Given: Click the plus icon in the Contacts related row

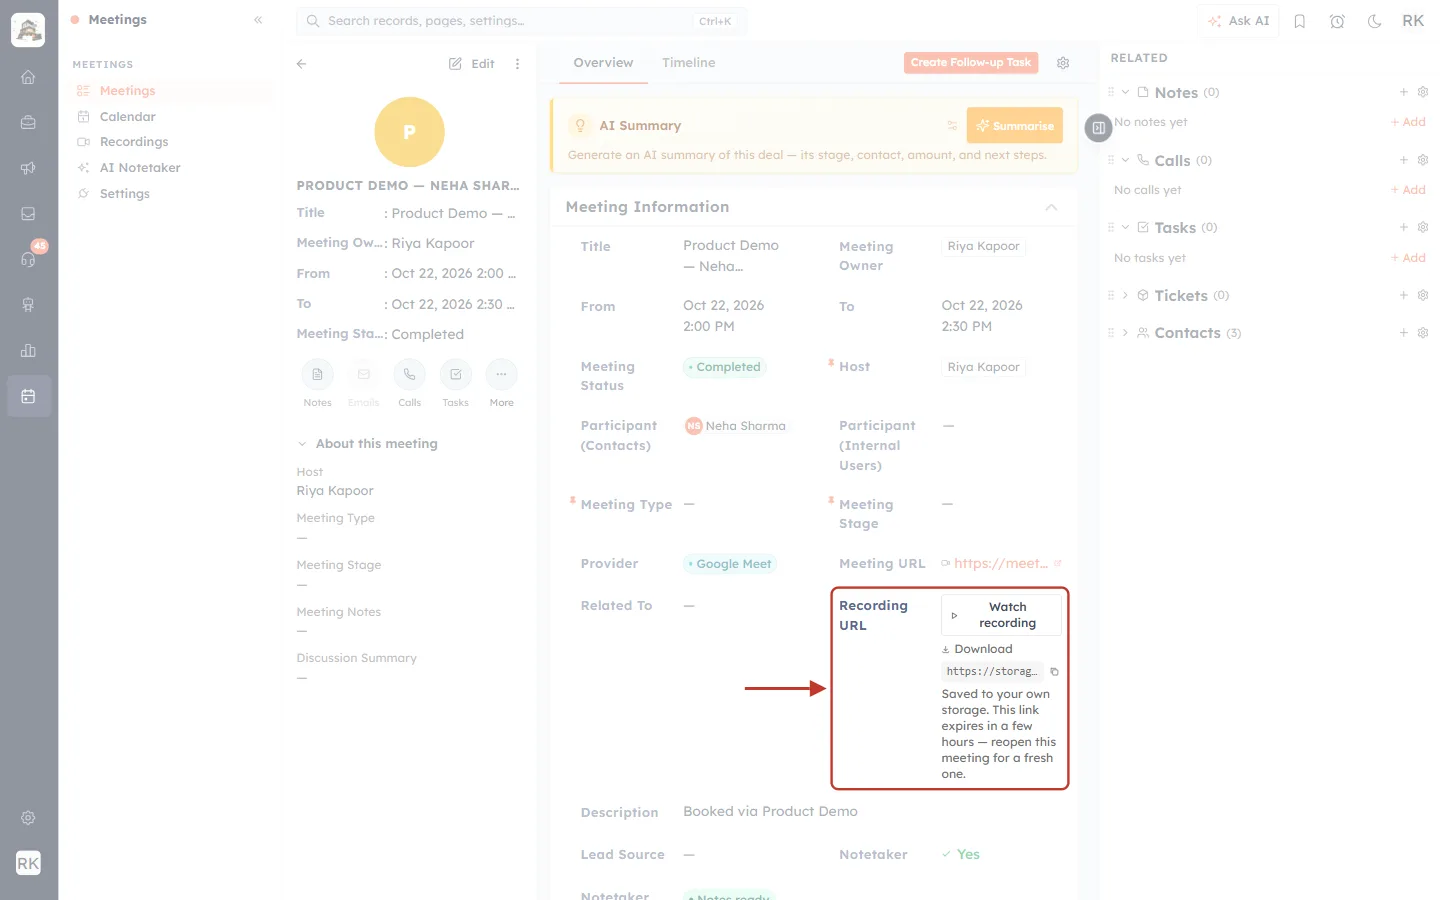Looking at the screenshot, I should click(x=1404, y=333).
